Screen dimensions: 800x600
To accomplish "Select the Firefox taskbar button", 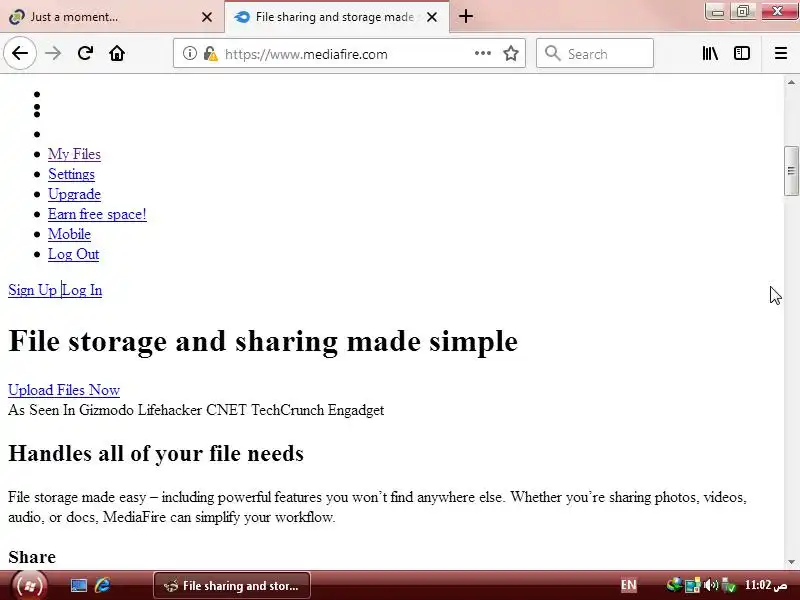I will pos(232,585).
